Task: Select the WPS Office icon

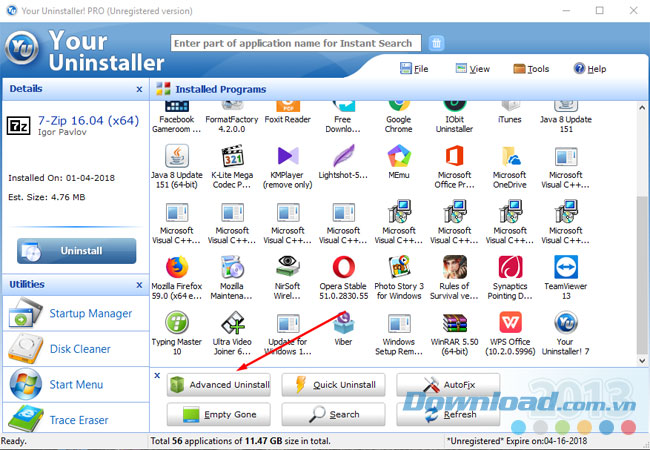Action: click(x=510, y=323)
